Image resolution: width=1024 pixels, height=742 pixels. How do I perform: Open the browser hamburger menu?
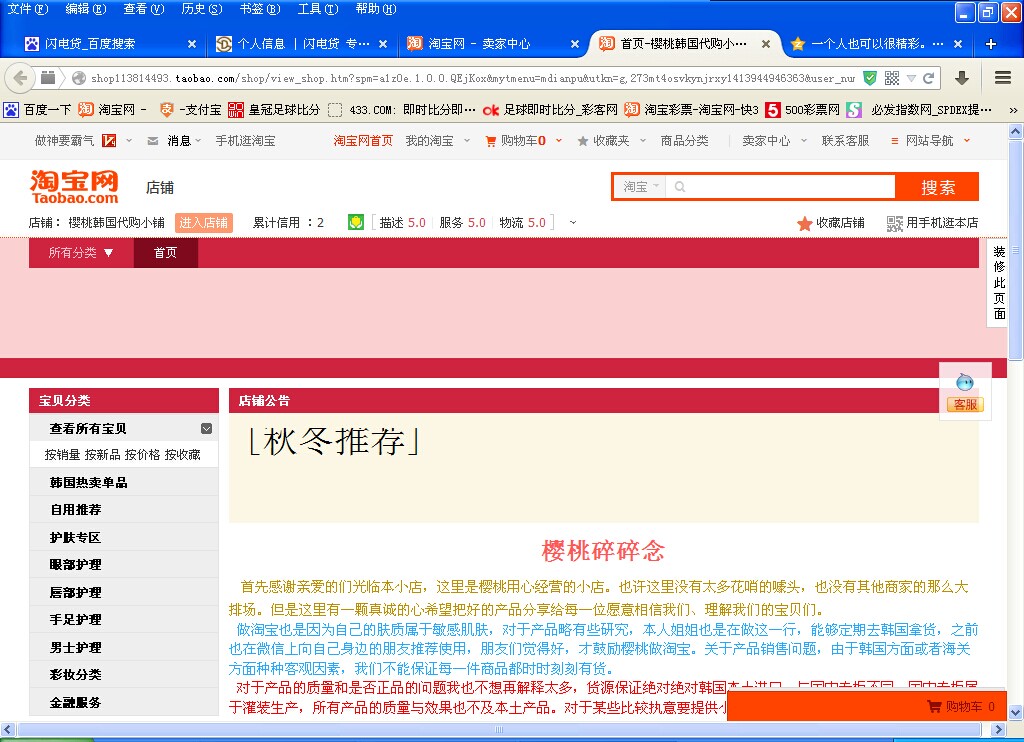tap(1002, 78)
